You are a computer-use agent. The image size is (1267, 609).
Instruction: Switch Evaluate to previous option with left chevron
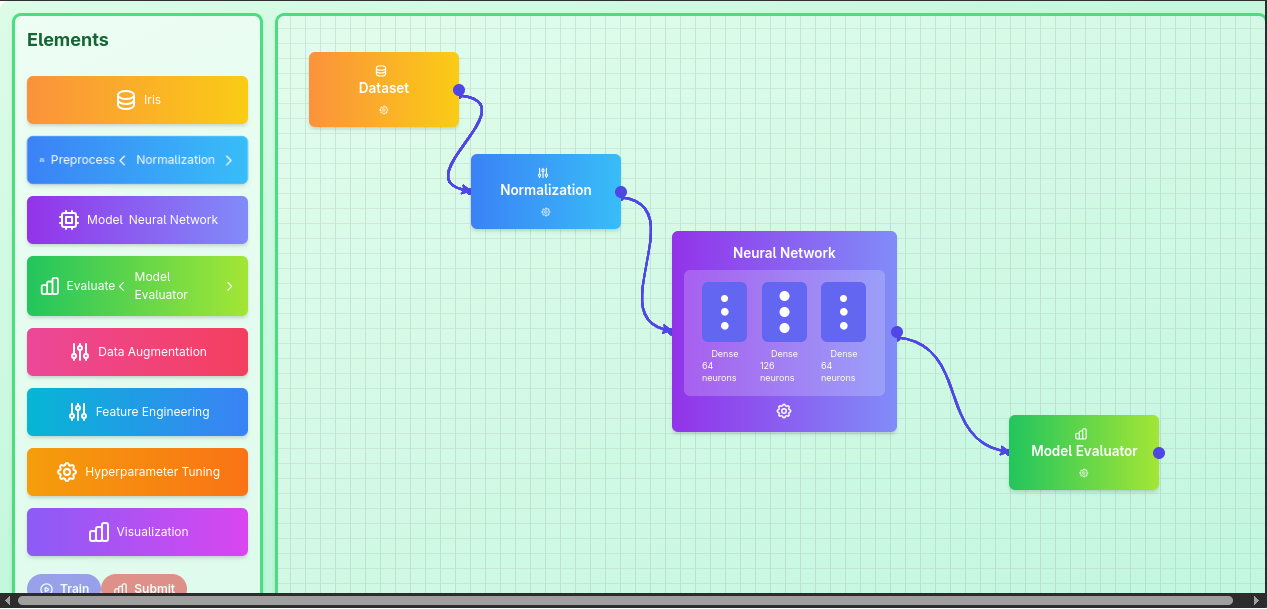pos(122,286)
